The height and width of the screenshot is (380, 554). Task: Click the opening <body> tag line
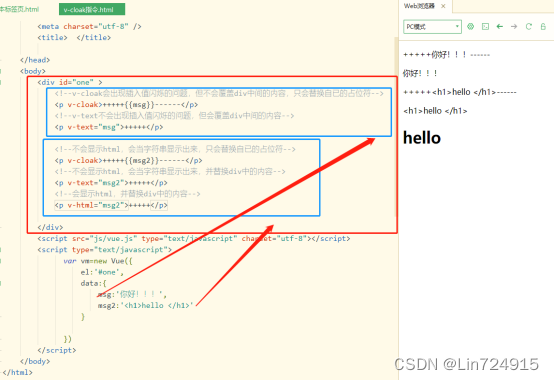[x=33, y=71]
